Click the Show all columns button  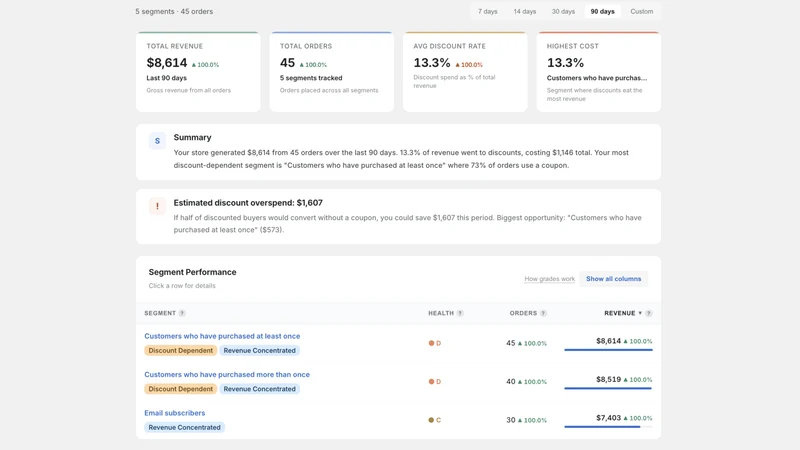613,279
